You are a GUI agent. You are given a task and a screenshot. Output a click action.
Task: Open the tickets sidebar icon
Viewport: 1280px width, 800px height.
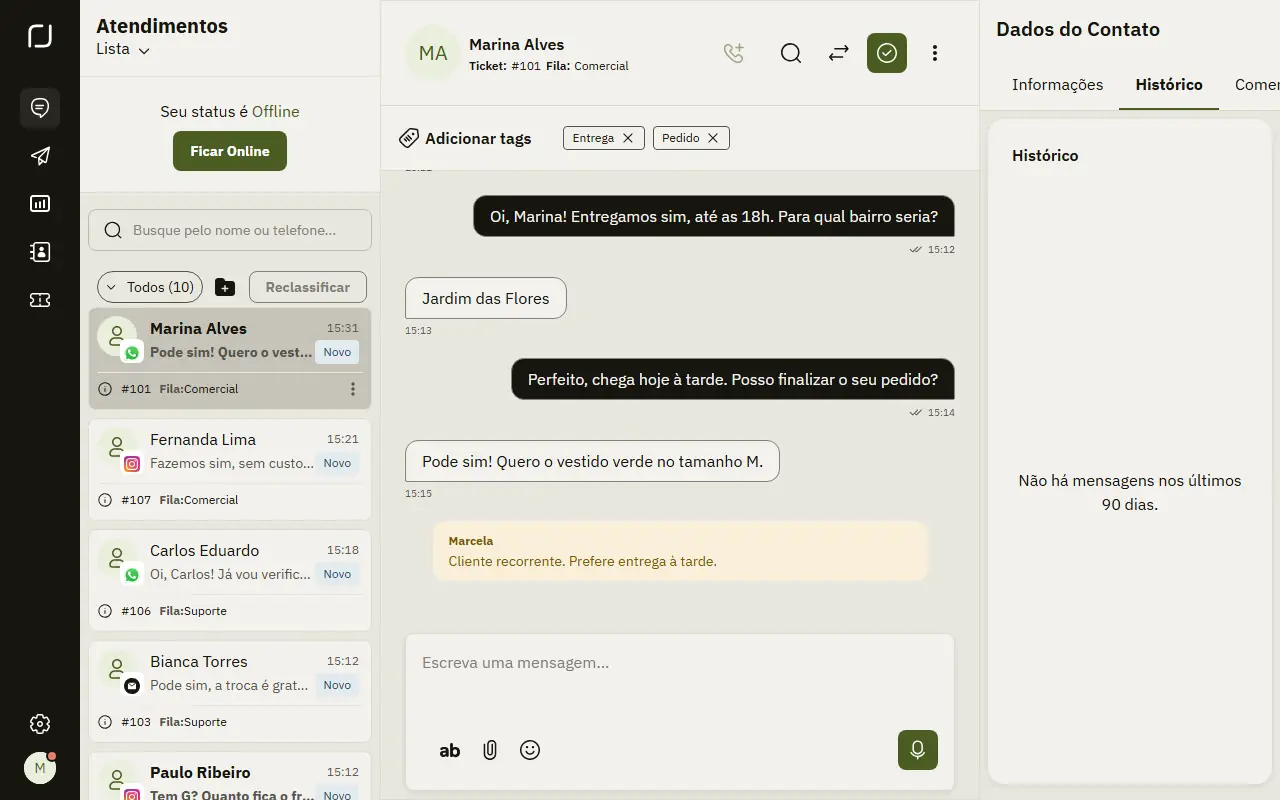click(40, 300)
